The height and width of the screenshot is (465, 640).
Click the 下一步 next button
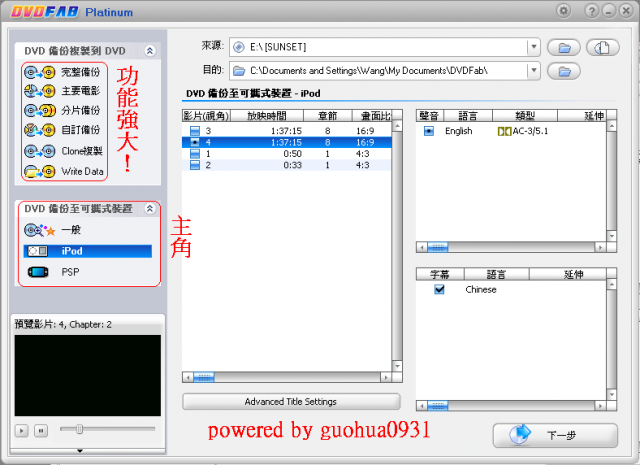point(555,435)
